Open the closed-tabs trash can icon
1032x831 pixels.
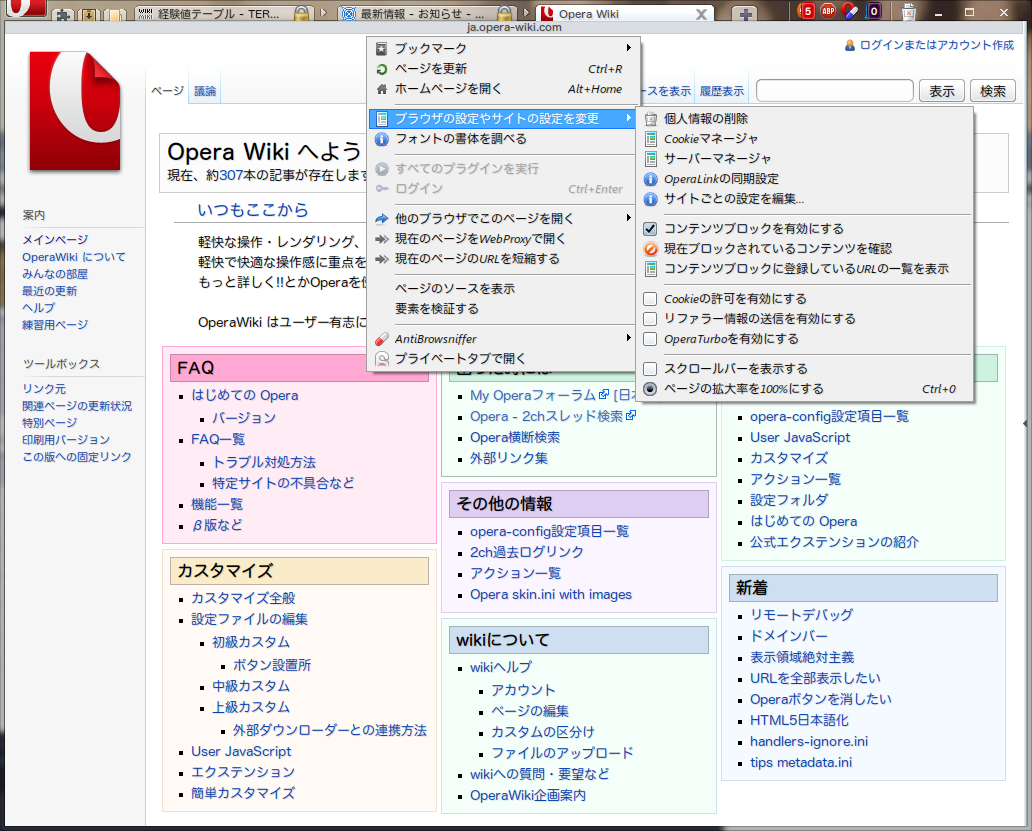908,11
